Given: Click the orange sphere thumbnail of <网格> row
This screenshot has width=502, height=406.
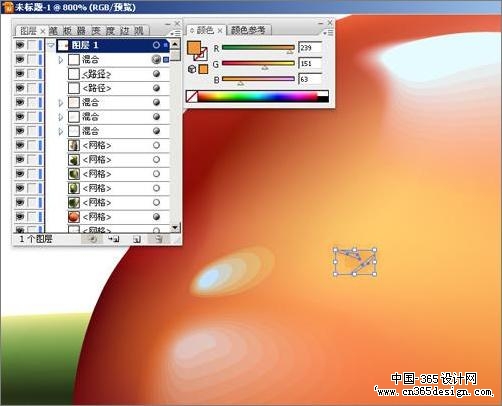Looking at the screenshot, I should 74,217.
